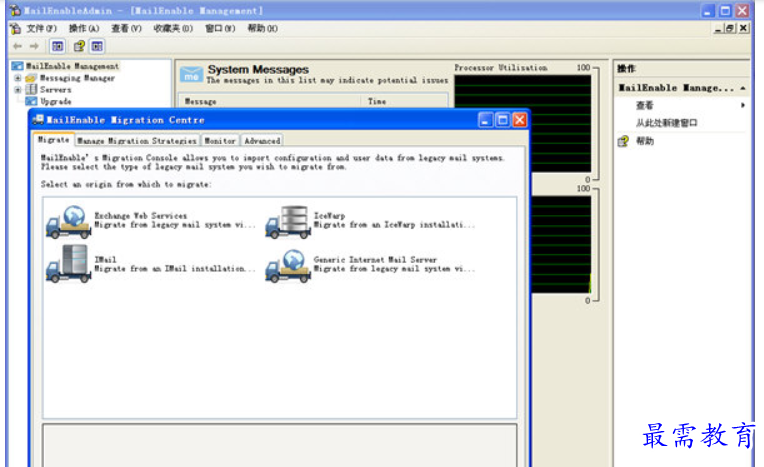Close the MailEnable Migration Centre window
The image size is (764, 467).
[x=519, y=120]
